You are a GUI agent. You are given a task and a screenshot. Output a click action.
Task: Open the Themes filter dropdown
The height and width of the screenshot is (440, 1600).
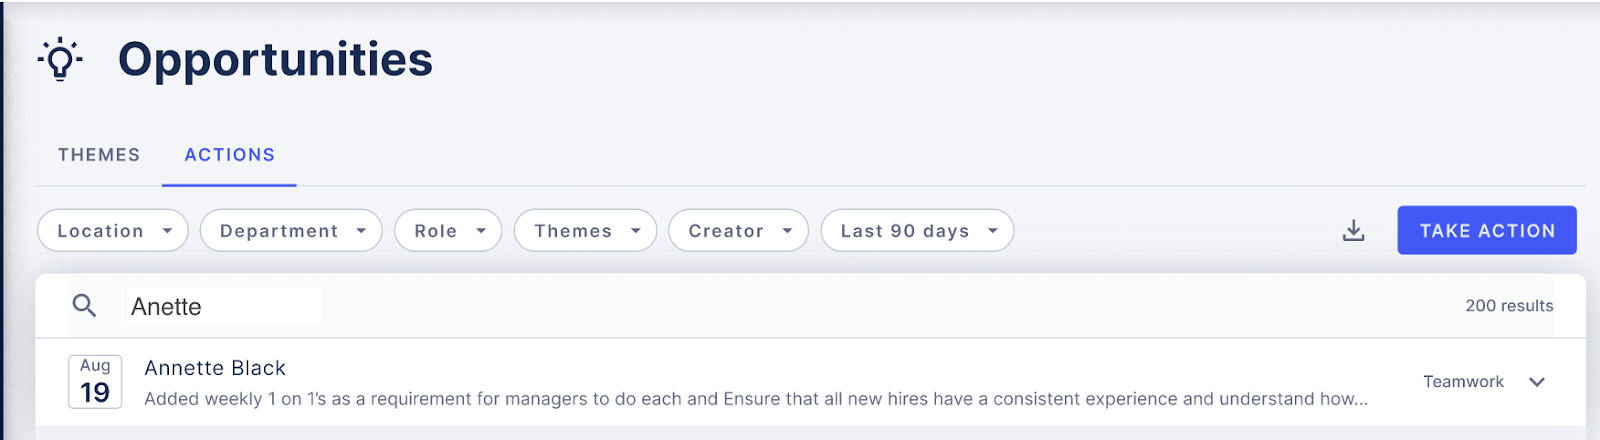pyautogui.click(x=585, y=231)
